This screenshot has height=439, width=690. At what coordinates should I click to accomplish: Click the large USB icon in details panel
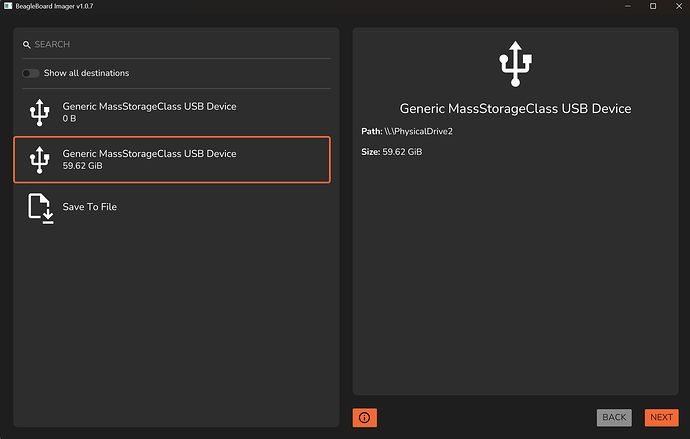(515, 64)
